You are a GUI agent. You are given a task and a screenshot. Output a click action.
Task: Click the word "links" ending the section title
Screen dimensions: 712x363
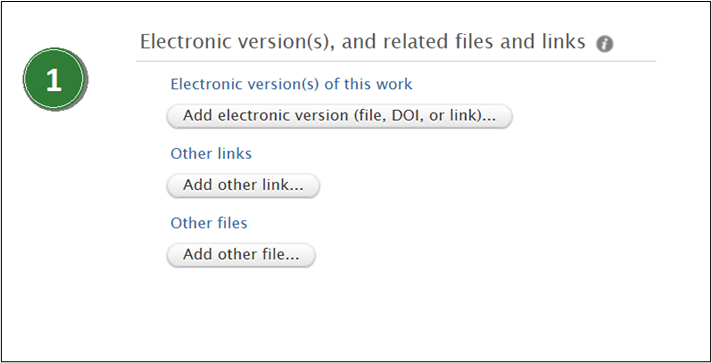[x=564, y=42]
